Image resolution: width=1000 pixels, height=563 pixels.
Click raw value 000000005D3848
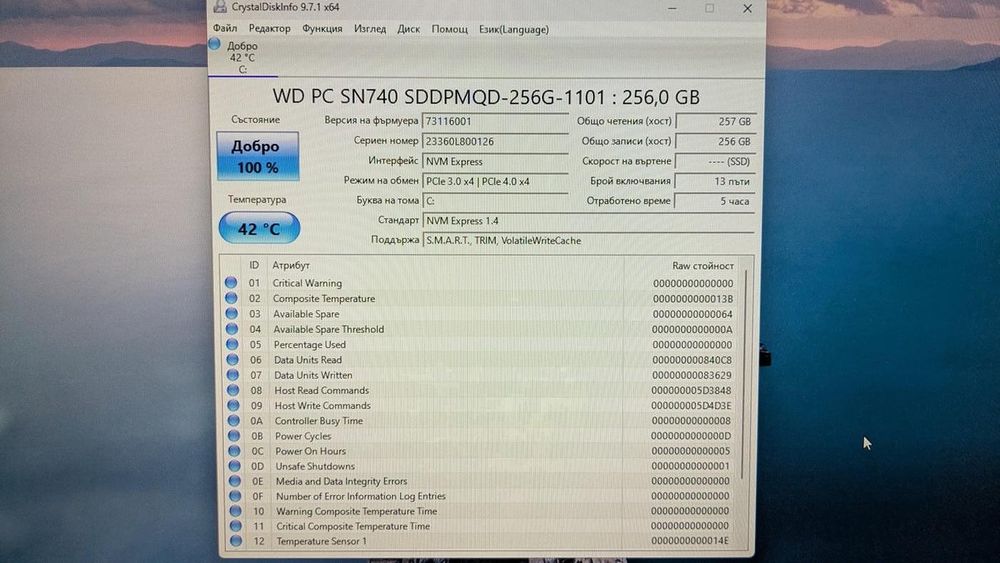point(691,390)
